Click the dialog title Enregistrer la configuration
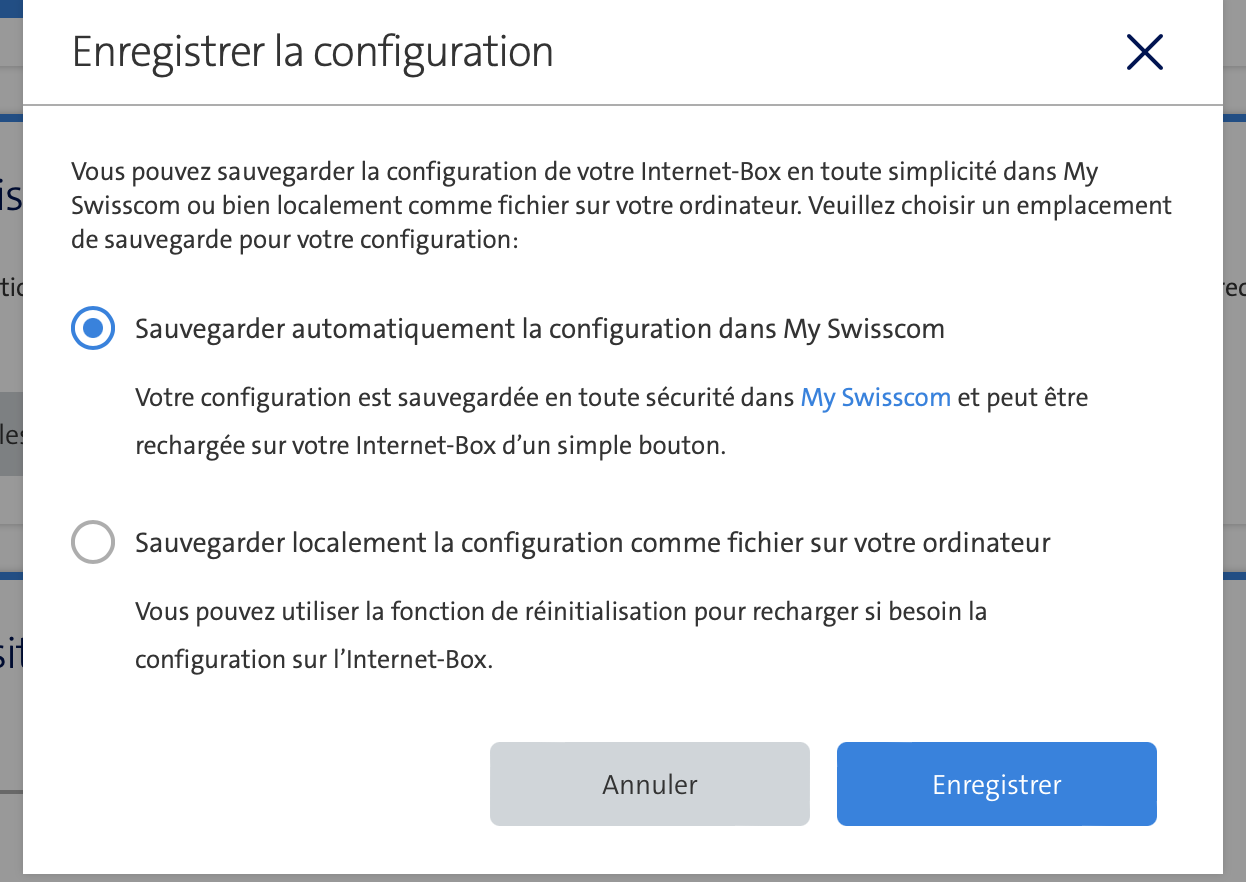Viewport: 1246px width, 882px height. click(x=312, y=52)
